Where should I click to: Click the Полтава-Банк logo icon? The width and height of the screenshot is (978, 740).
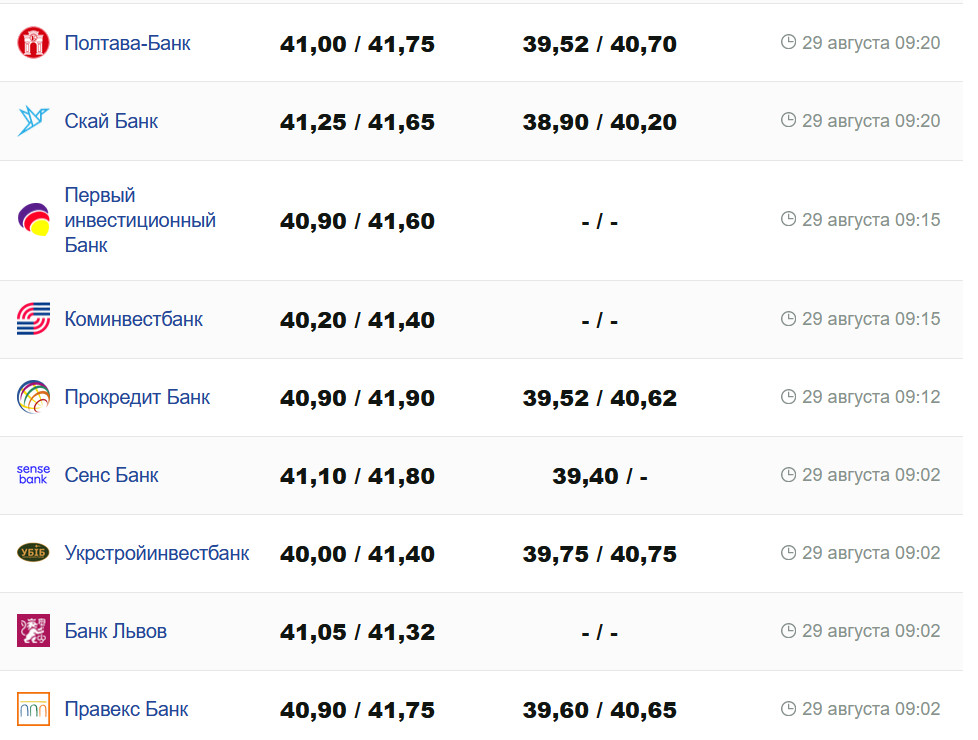click(33, 43)
